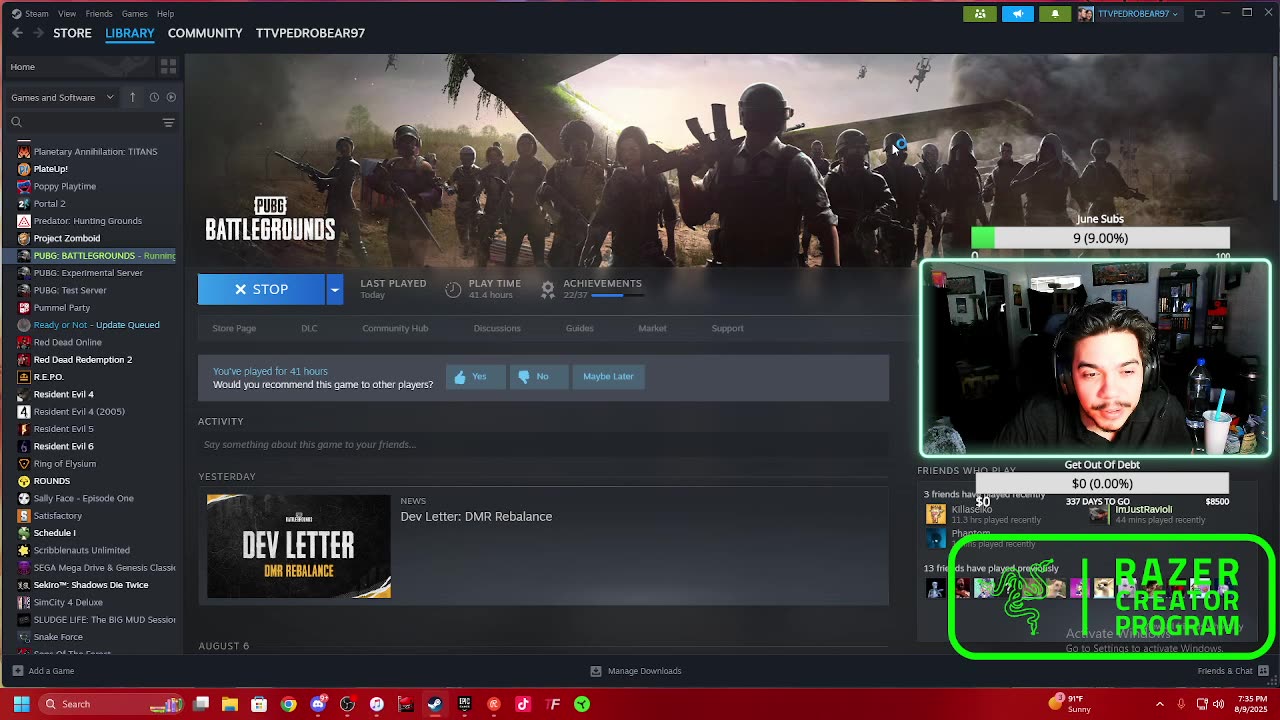1280x720 pixels.
Task: Open OBS Studio from the taskbar
Action: click(x=347, y=704)
